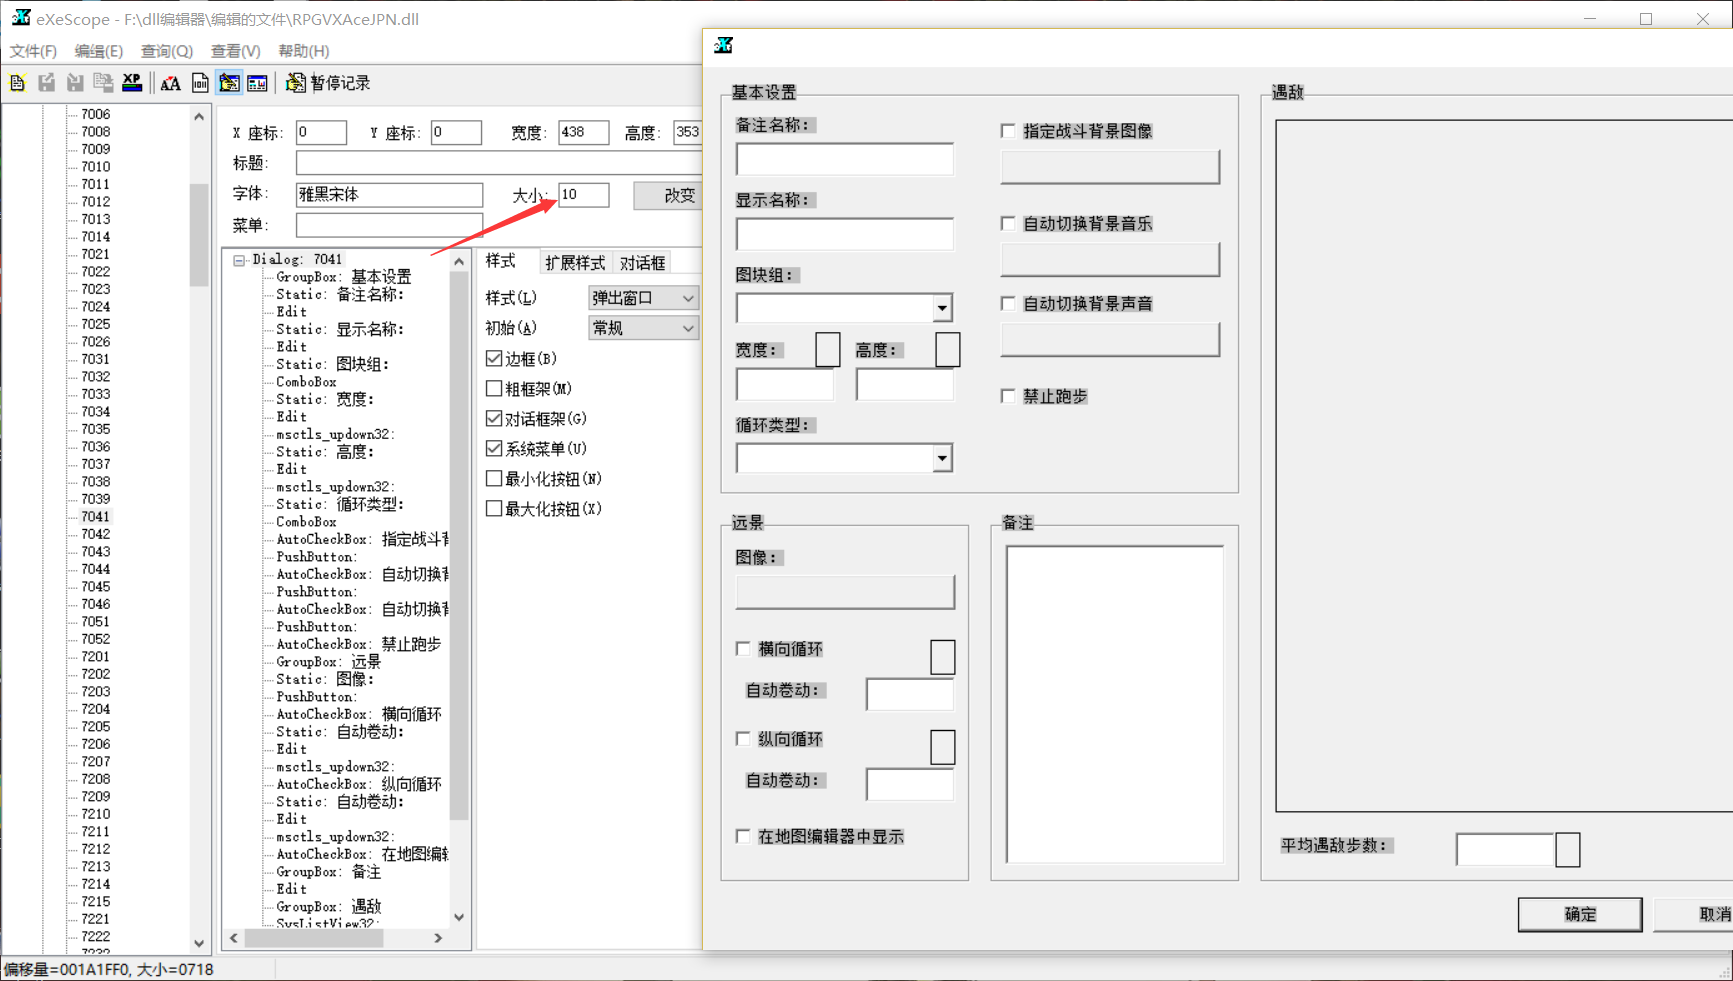The width and height of the screenshot is (1733, 981).
Task: Select resource 7042 in the left tree
Action: tap(96, 534)
